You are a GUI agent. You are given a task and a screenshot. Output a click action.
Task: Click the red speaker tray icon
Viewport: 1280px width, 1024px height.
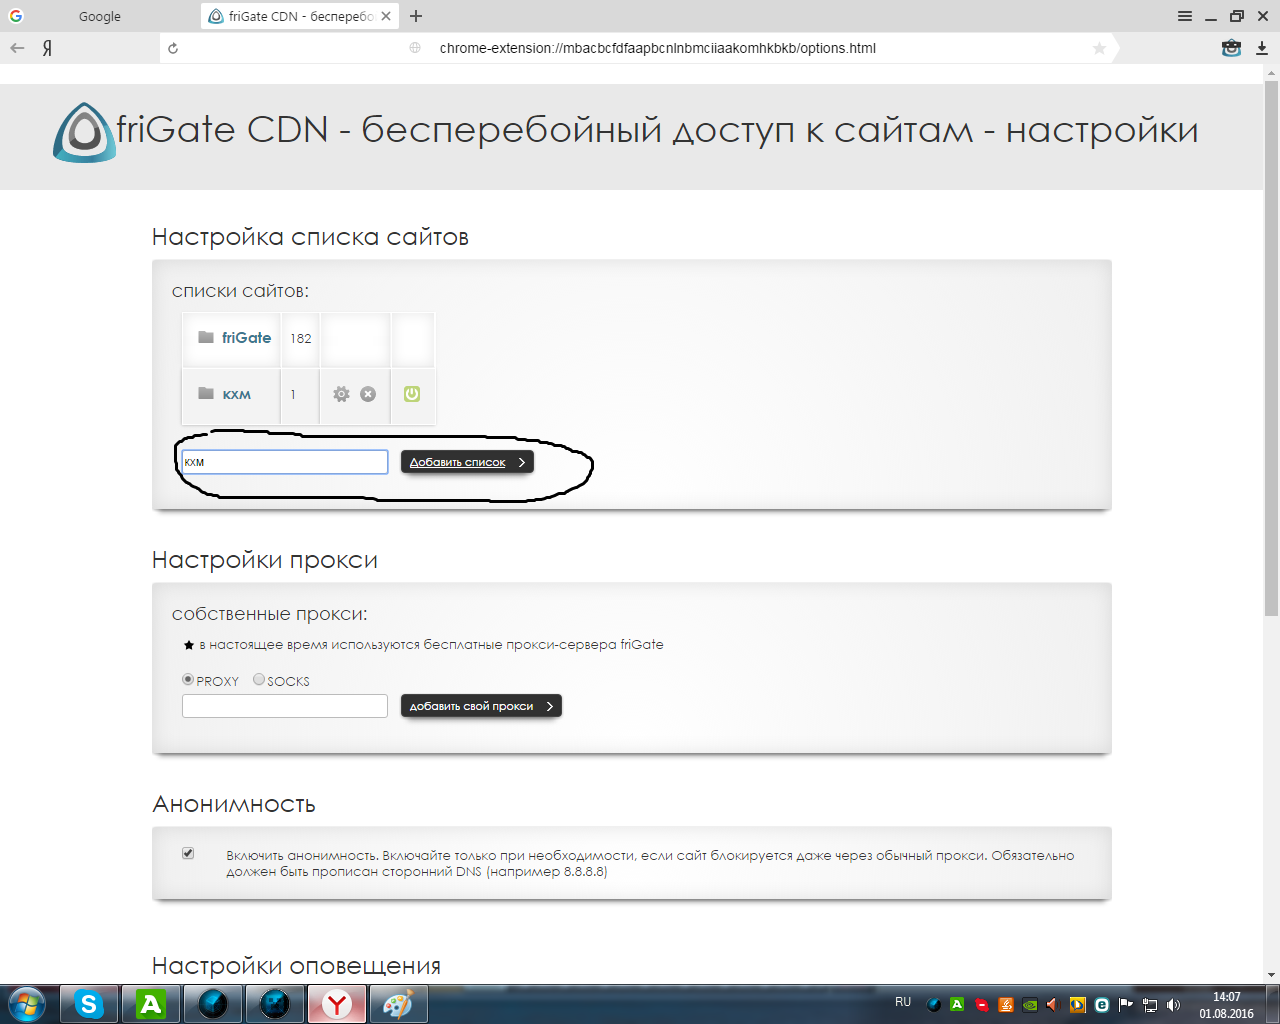coord(1053,1005)
